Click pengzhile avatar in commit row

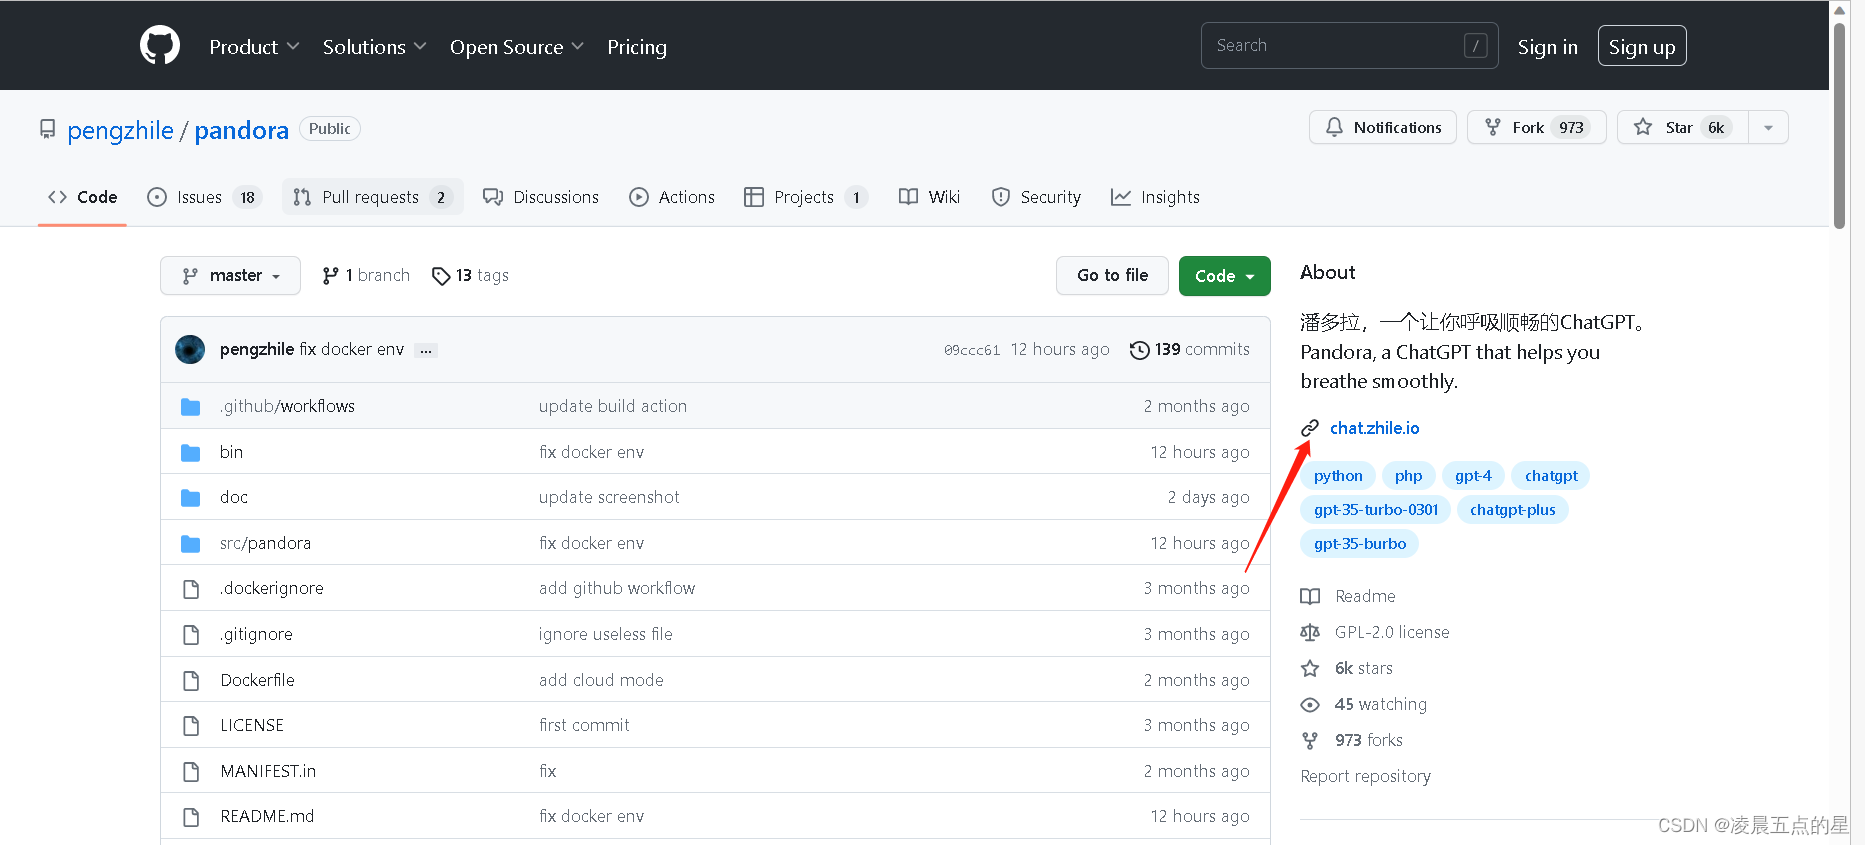tap(190, 349)
